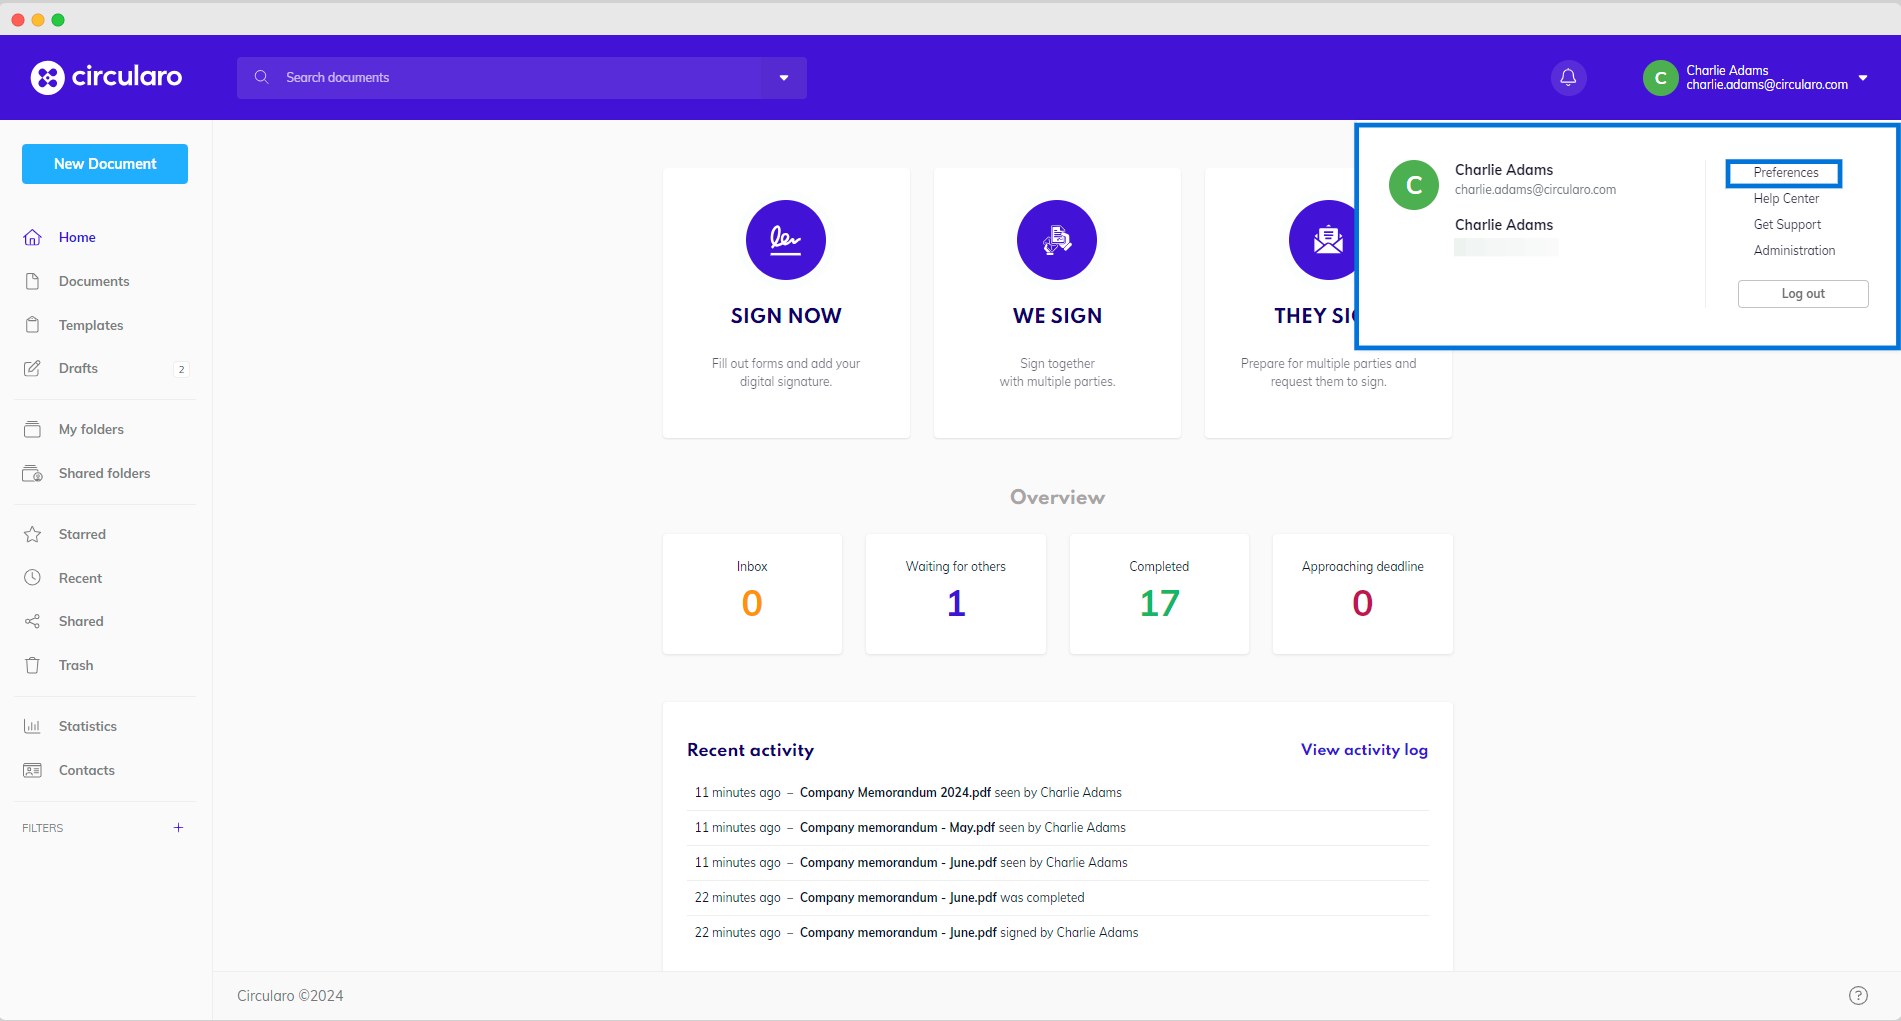The height and width of the screenshot is (1021, 1901).
Task: Open Help Center from user menu
Action: click(x=1785, y=199)
